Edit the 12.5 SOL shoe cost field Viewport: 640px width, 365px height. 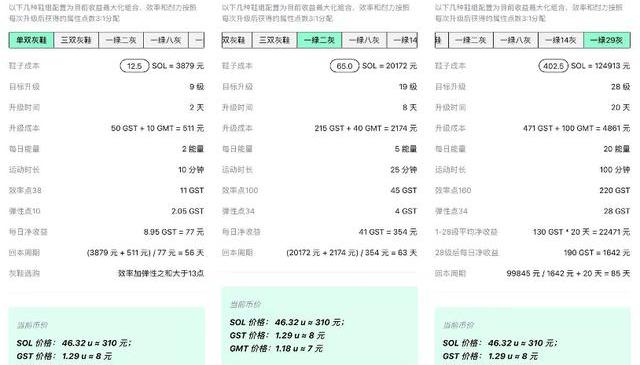(x=134, y=66)
